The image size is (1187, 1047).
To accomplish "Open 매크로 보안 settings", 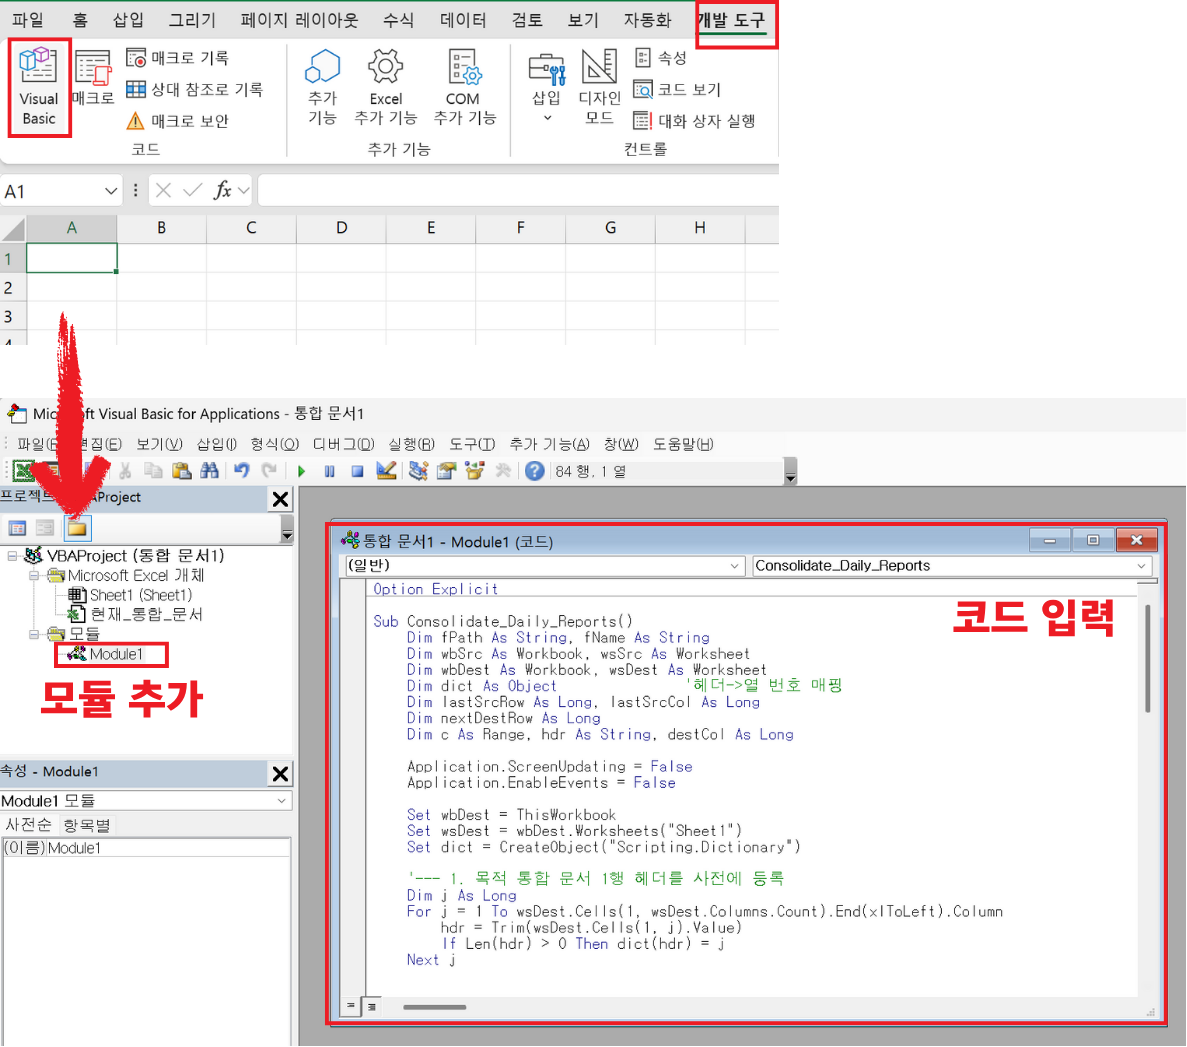I will coord(177,120).
